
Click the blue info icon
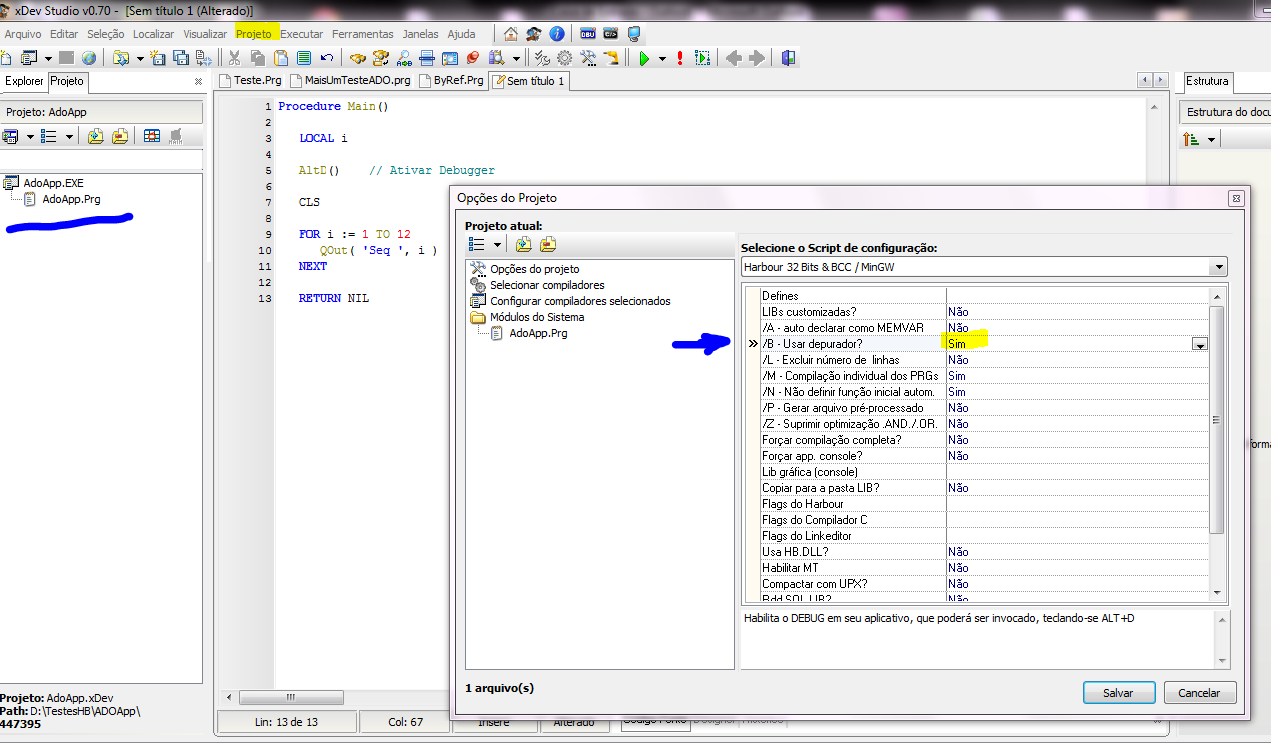point(557,34)
